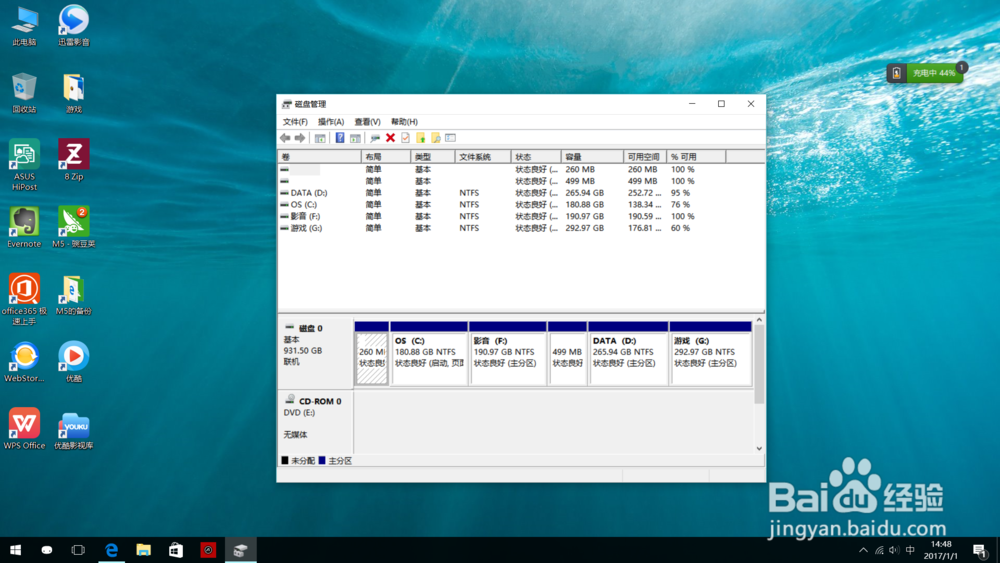
Task: Sort by the 类型 column header
Action: [x=432, y=157]
